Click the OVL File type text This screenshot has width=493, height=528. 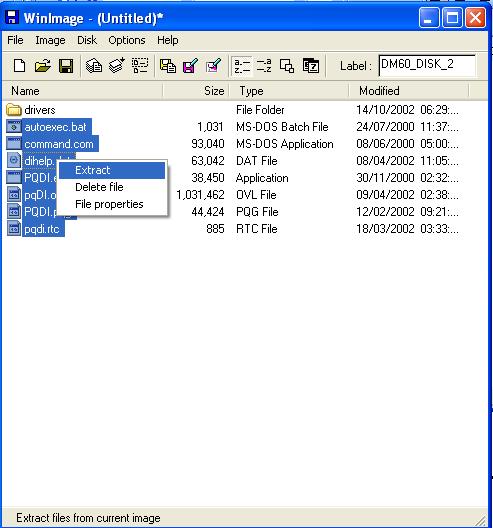coord(256,195)
